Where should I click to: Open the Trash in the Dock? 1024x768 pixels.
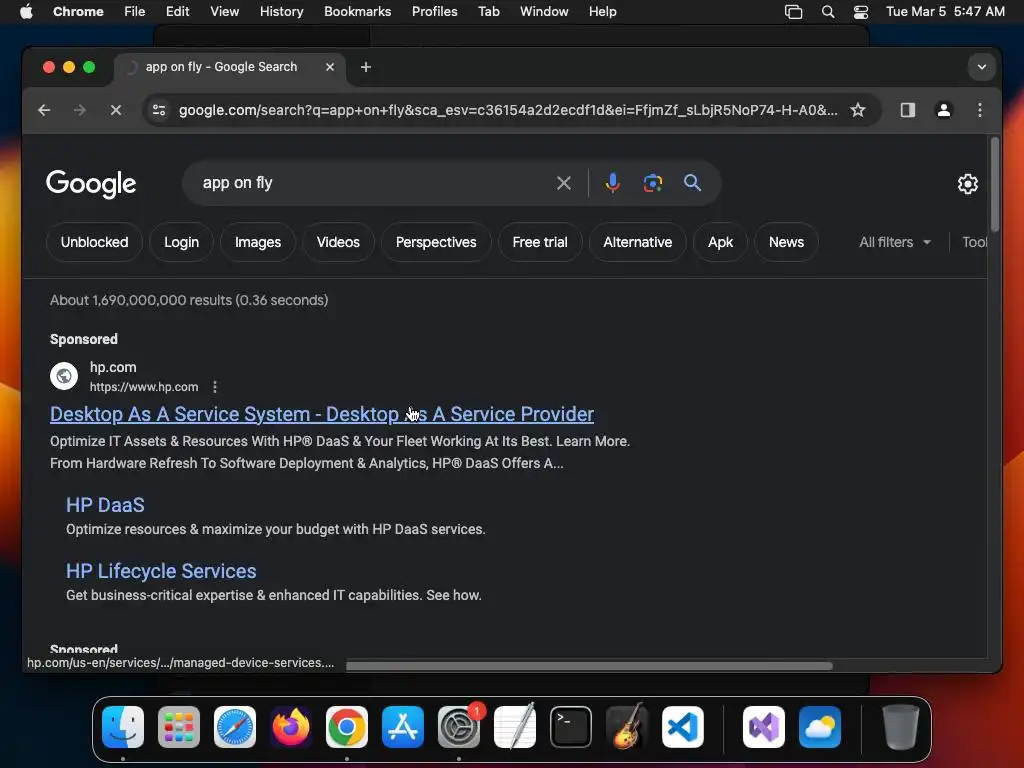pyautogui.click(x=901, y=727)
